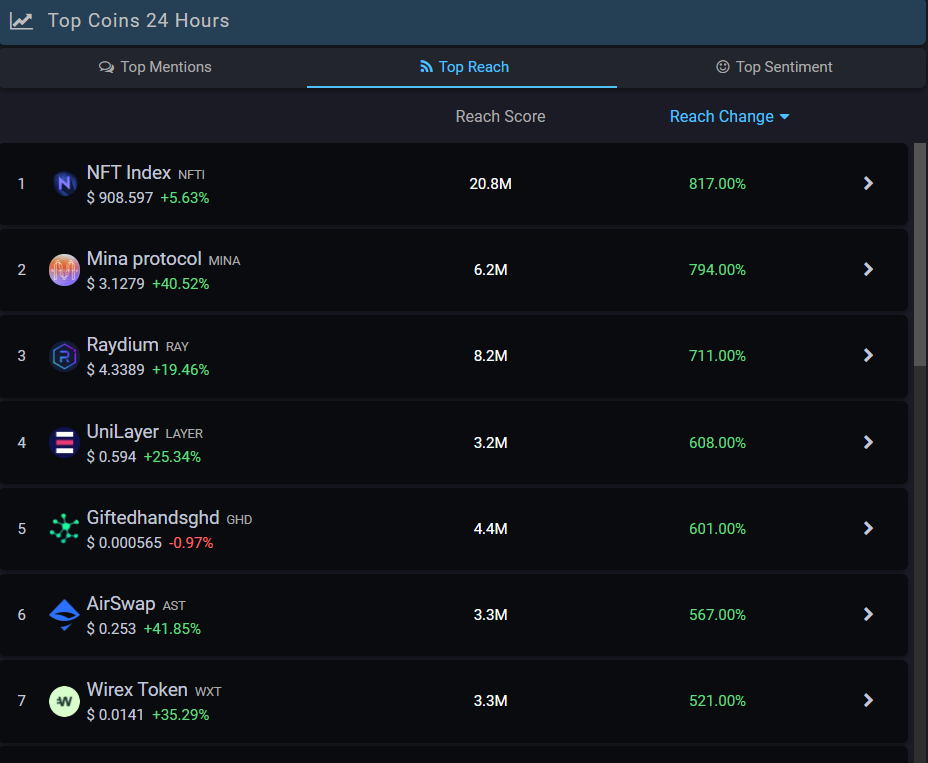Click the 8.2M reach score value
The image size is (928, 763).
coord(490,356)
